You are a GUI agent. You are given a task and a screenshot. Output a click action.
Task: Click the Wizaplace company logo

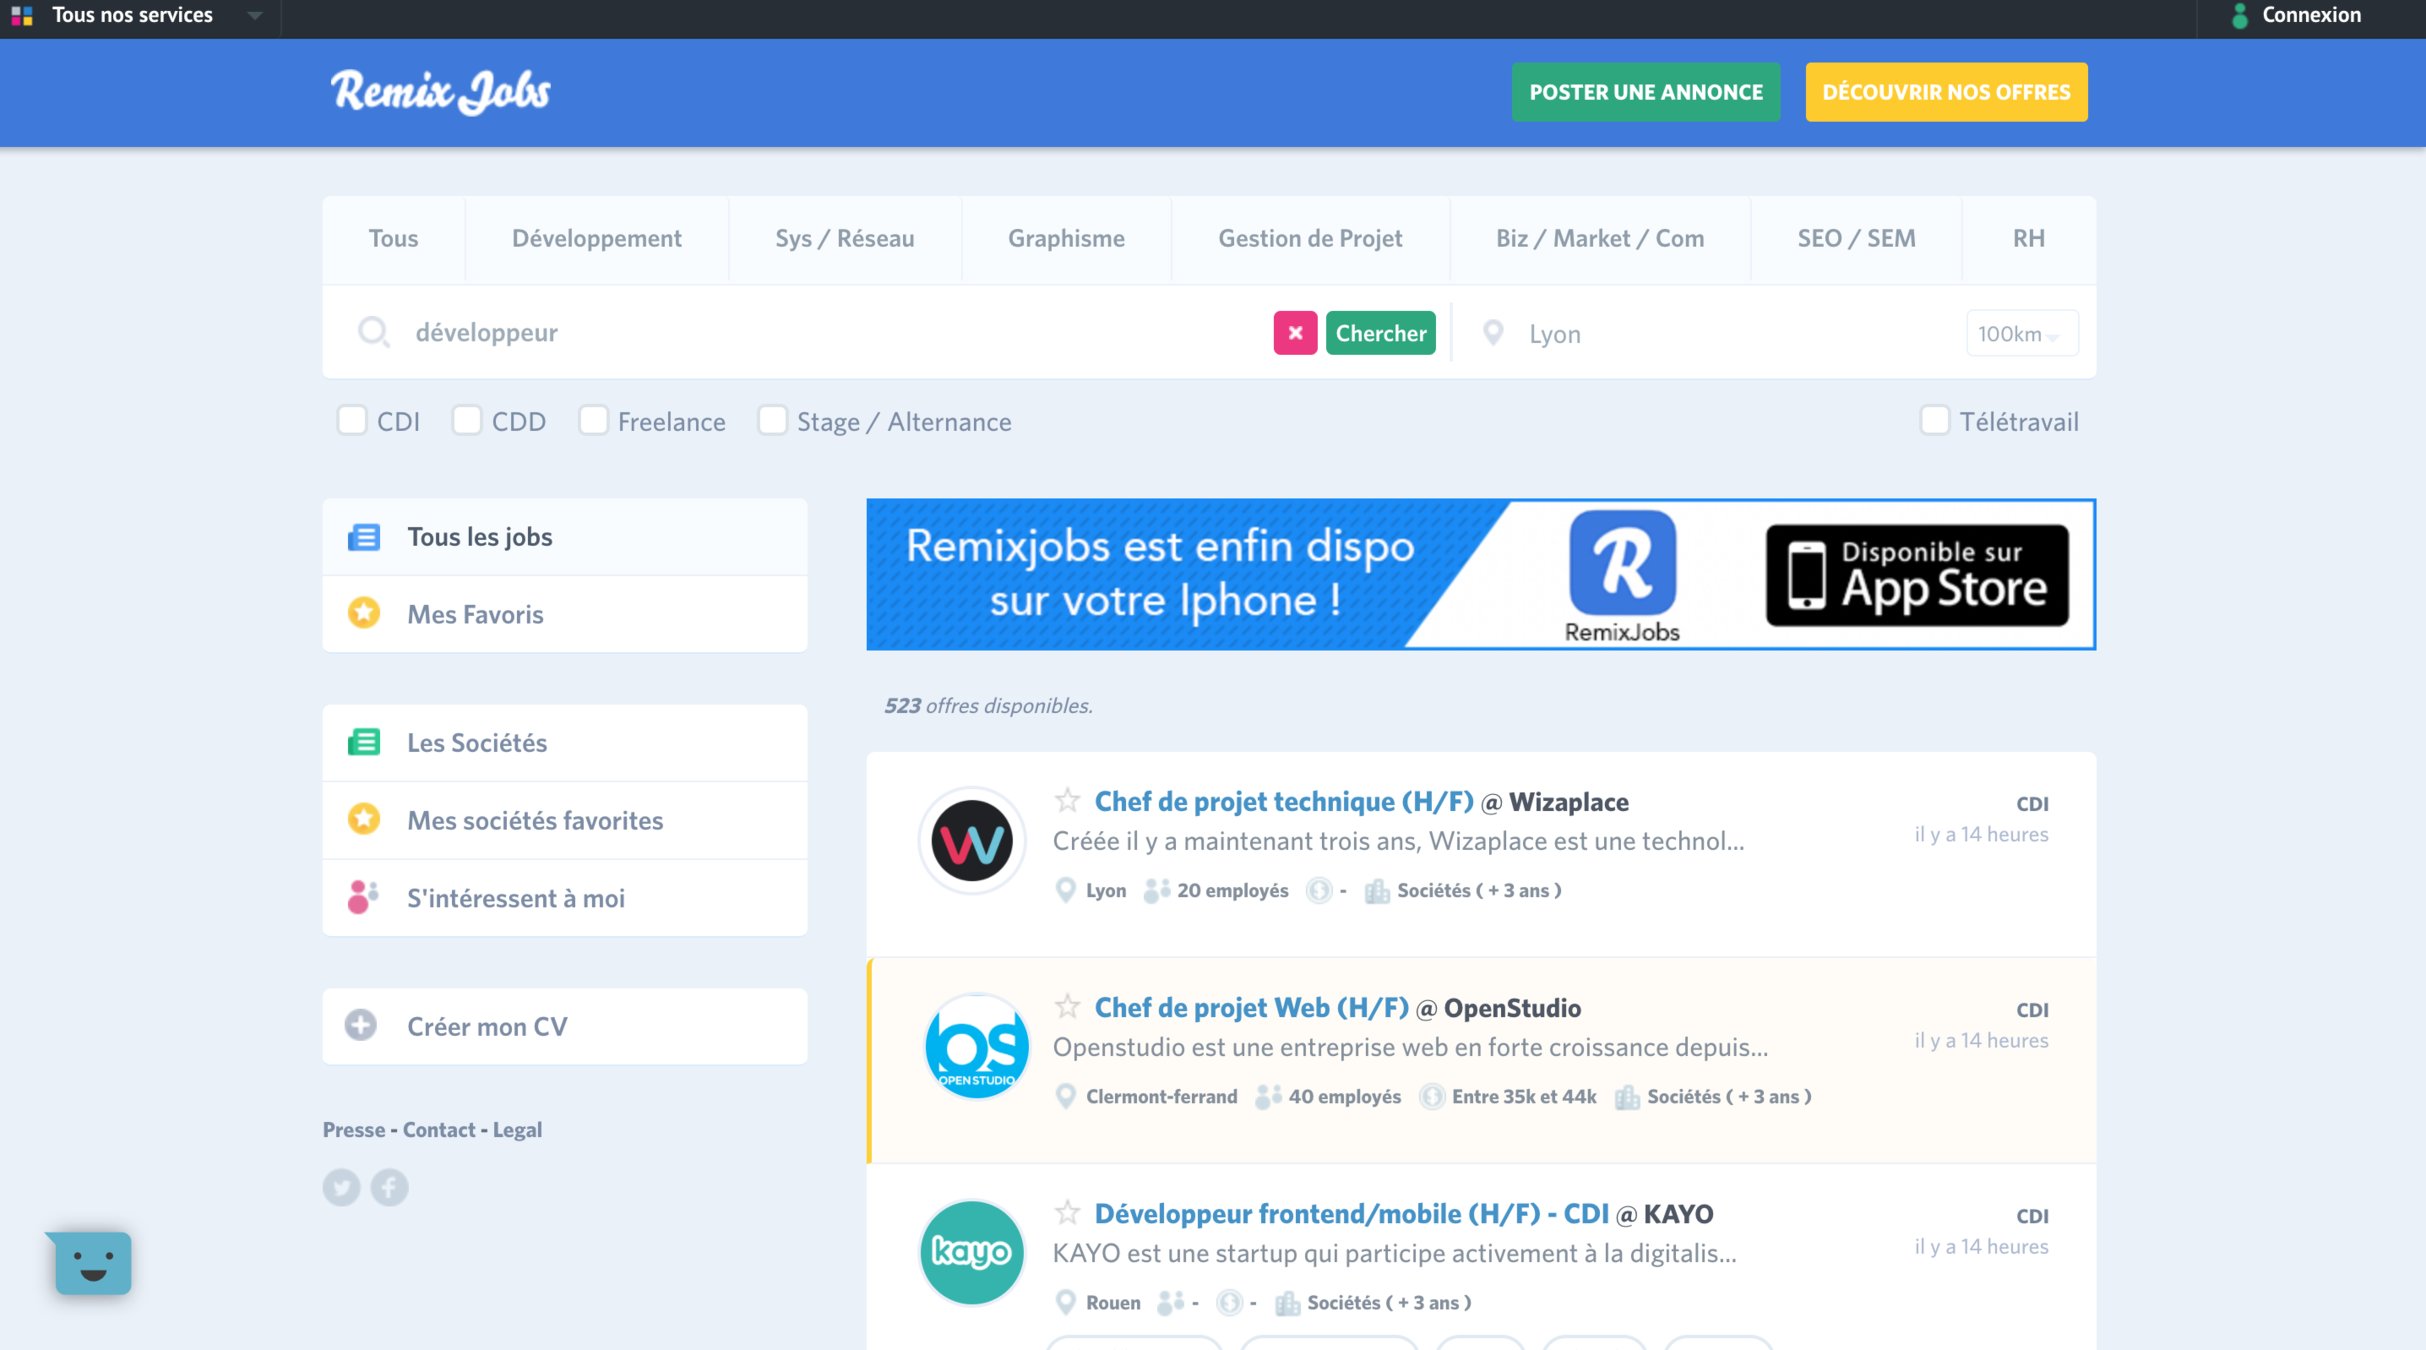pyautogui.click(x=972, y=841)
